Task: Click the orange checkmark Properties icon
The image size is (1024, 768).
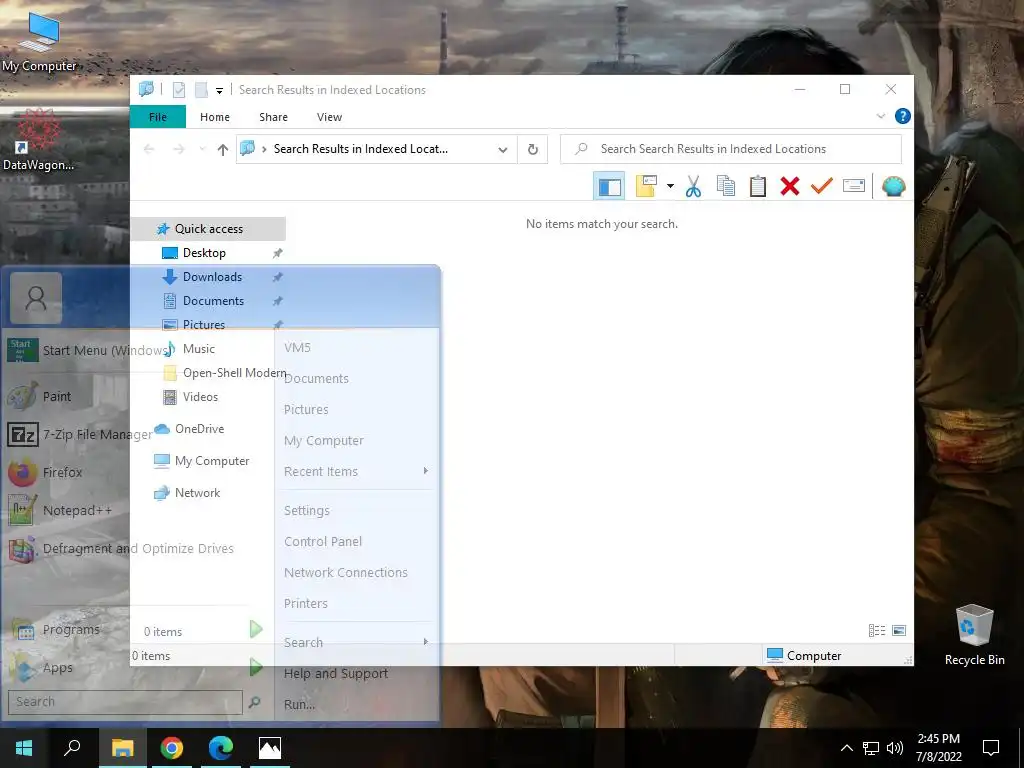Action: 821,187
